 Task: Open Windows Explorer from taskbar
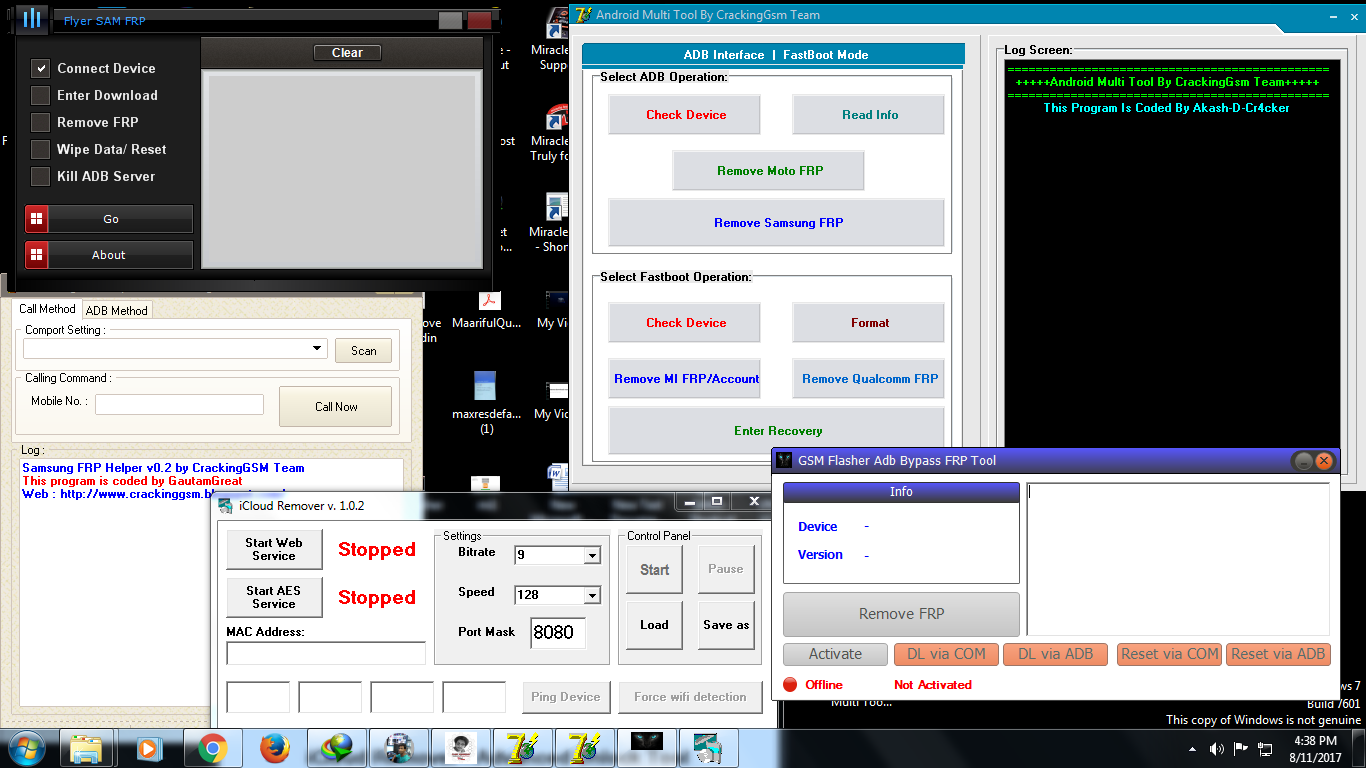87,748
